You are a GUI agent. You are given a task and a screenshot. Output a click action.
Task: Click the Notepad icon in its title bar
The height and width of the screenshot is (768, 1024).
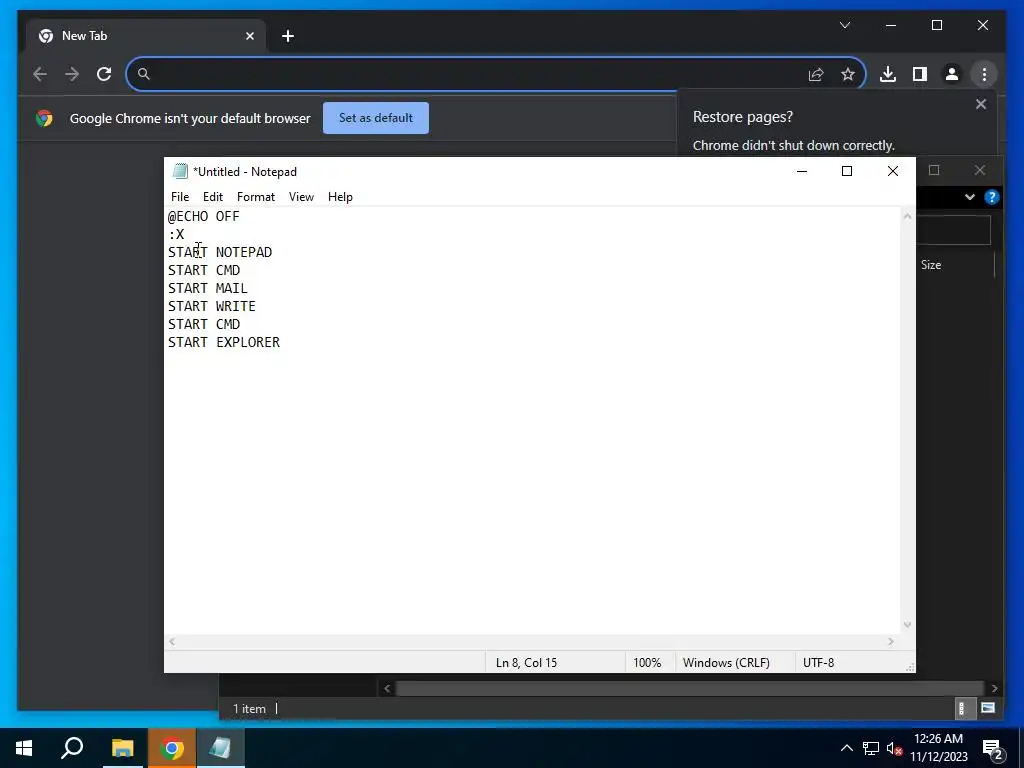tap(180, 171)
